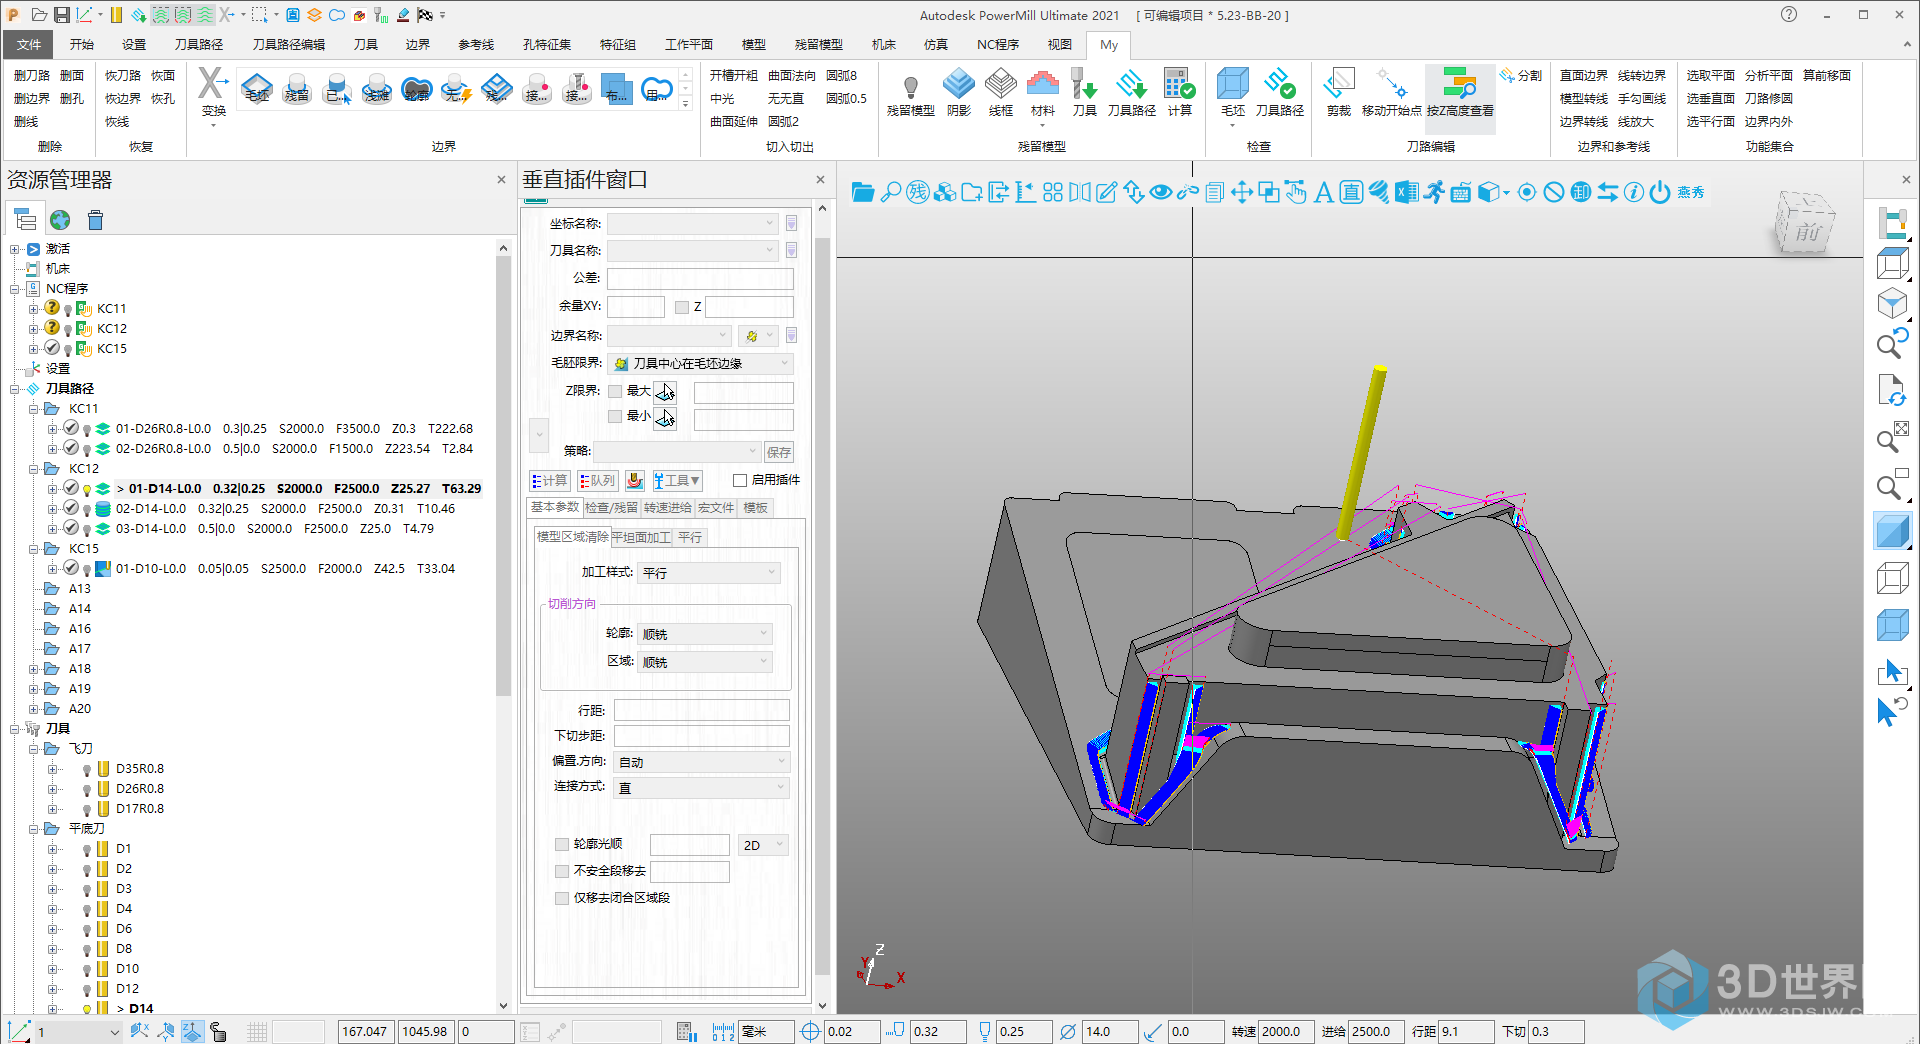Click the 保存 strategy button
Image resolution: width=1920 pixels, height=1044 pixels.
click(779, 452)
